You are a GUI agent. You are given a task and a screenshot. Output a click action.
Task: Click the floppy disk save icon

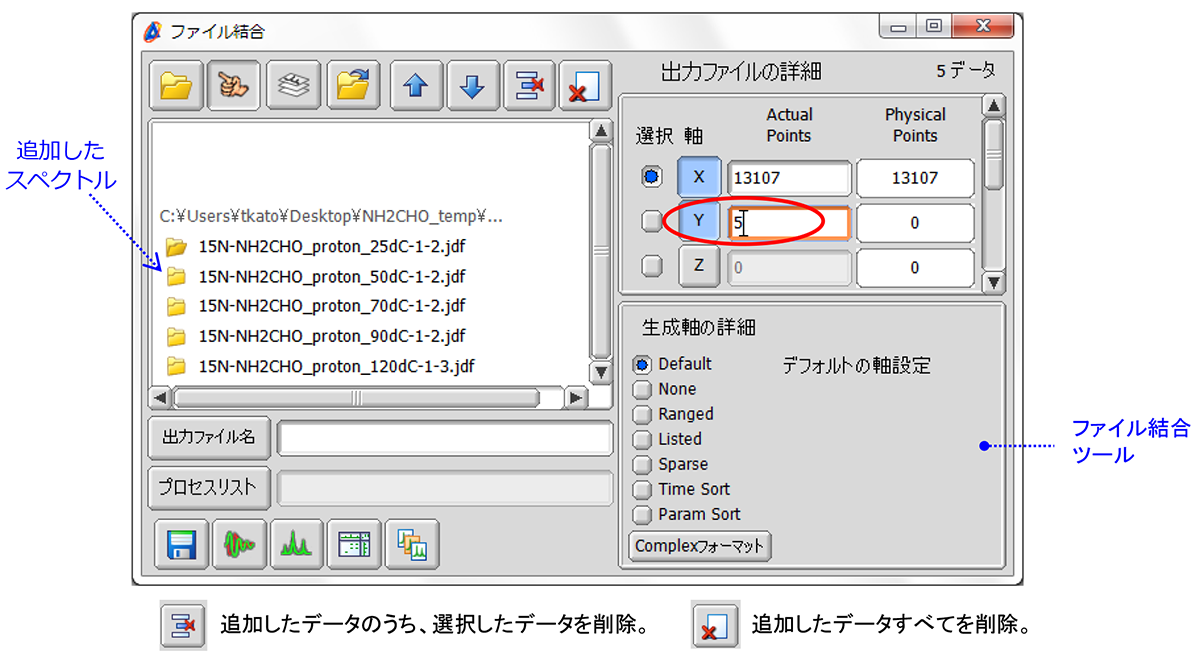click(x=181, y=544)
